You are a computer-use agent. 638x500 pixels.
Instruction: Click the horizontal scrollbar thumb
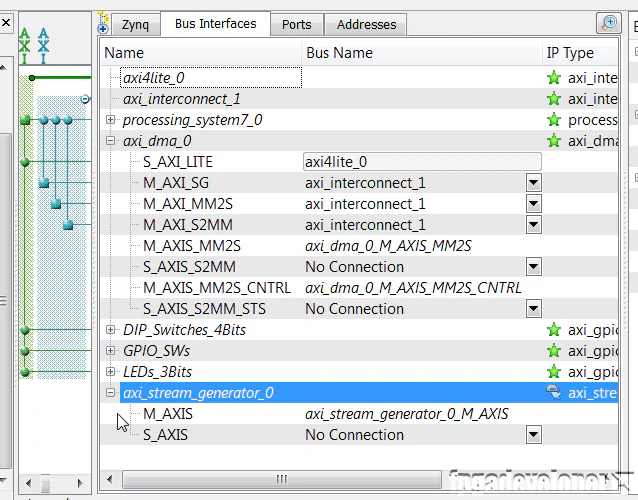coord(282,479)
